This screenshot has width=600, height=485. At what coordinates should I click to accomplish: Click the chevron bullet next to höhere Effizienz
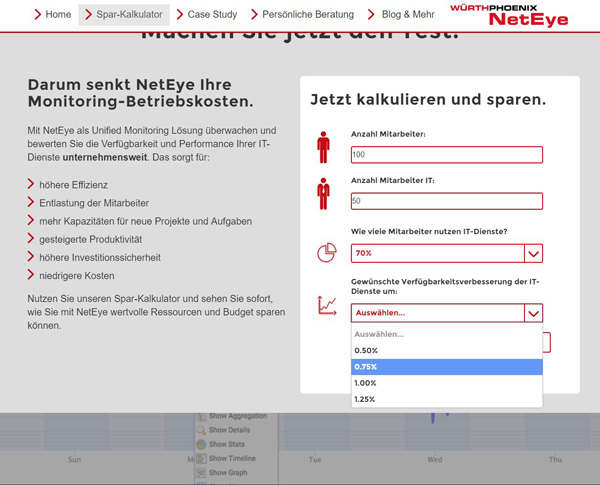point(31,184)
